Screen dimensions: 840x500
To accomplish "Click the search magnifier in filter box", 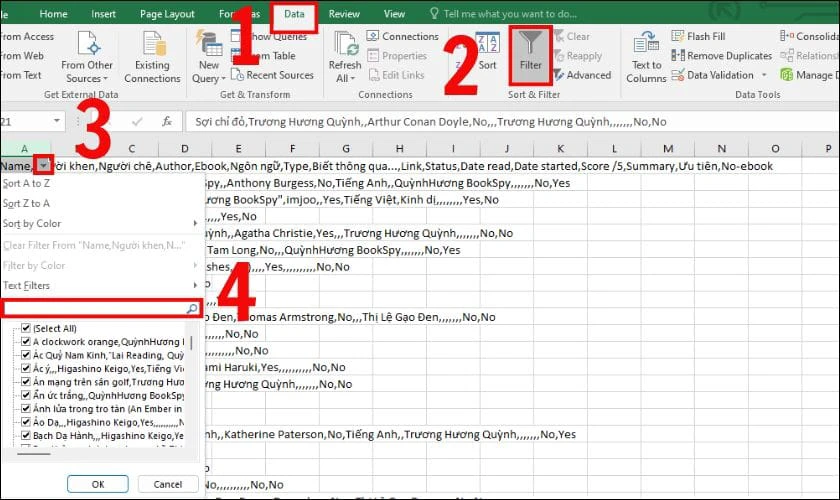I will pyautogui.click(x=192, y=309).
